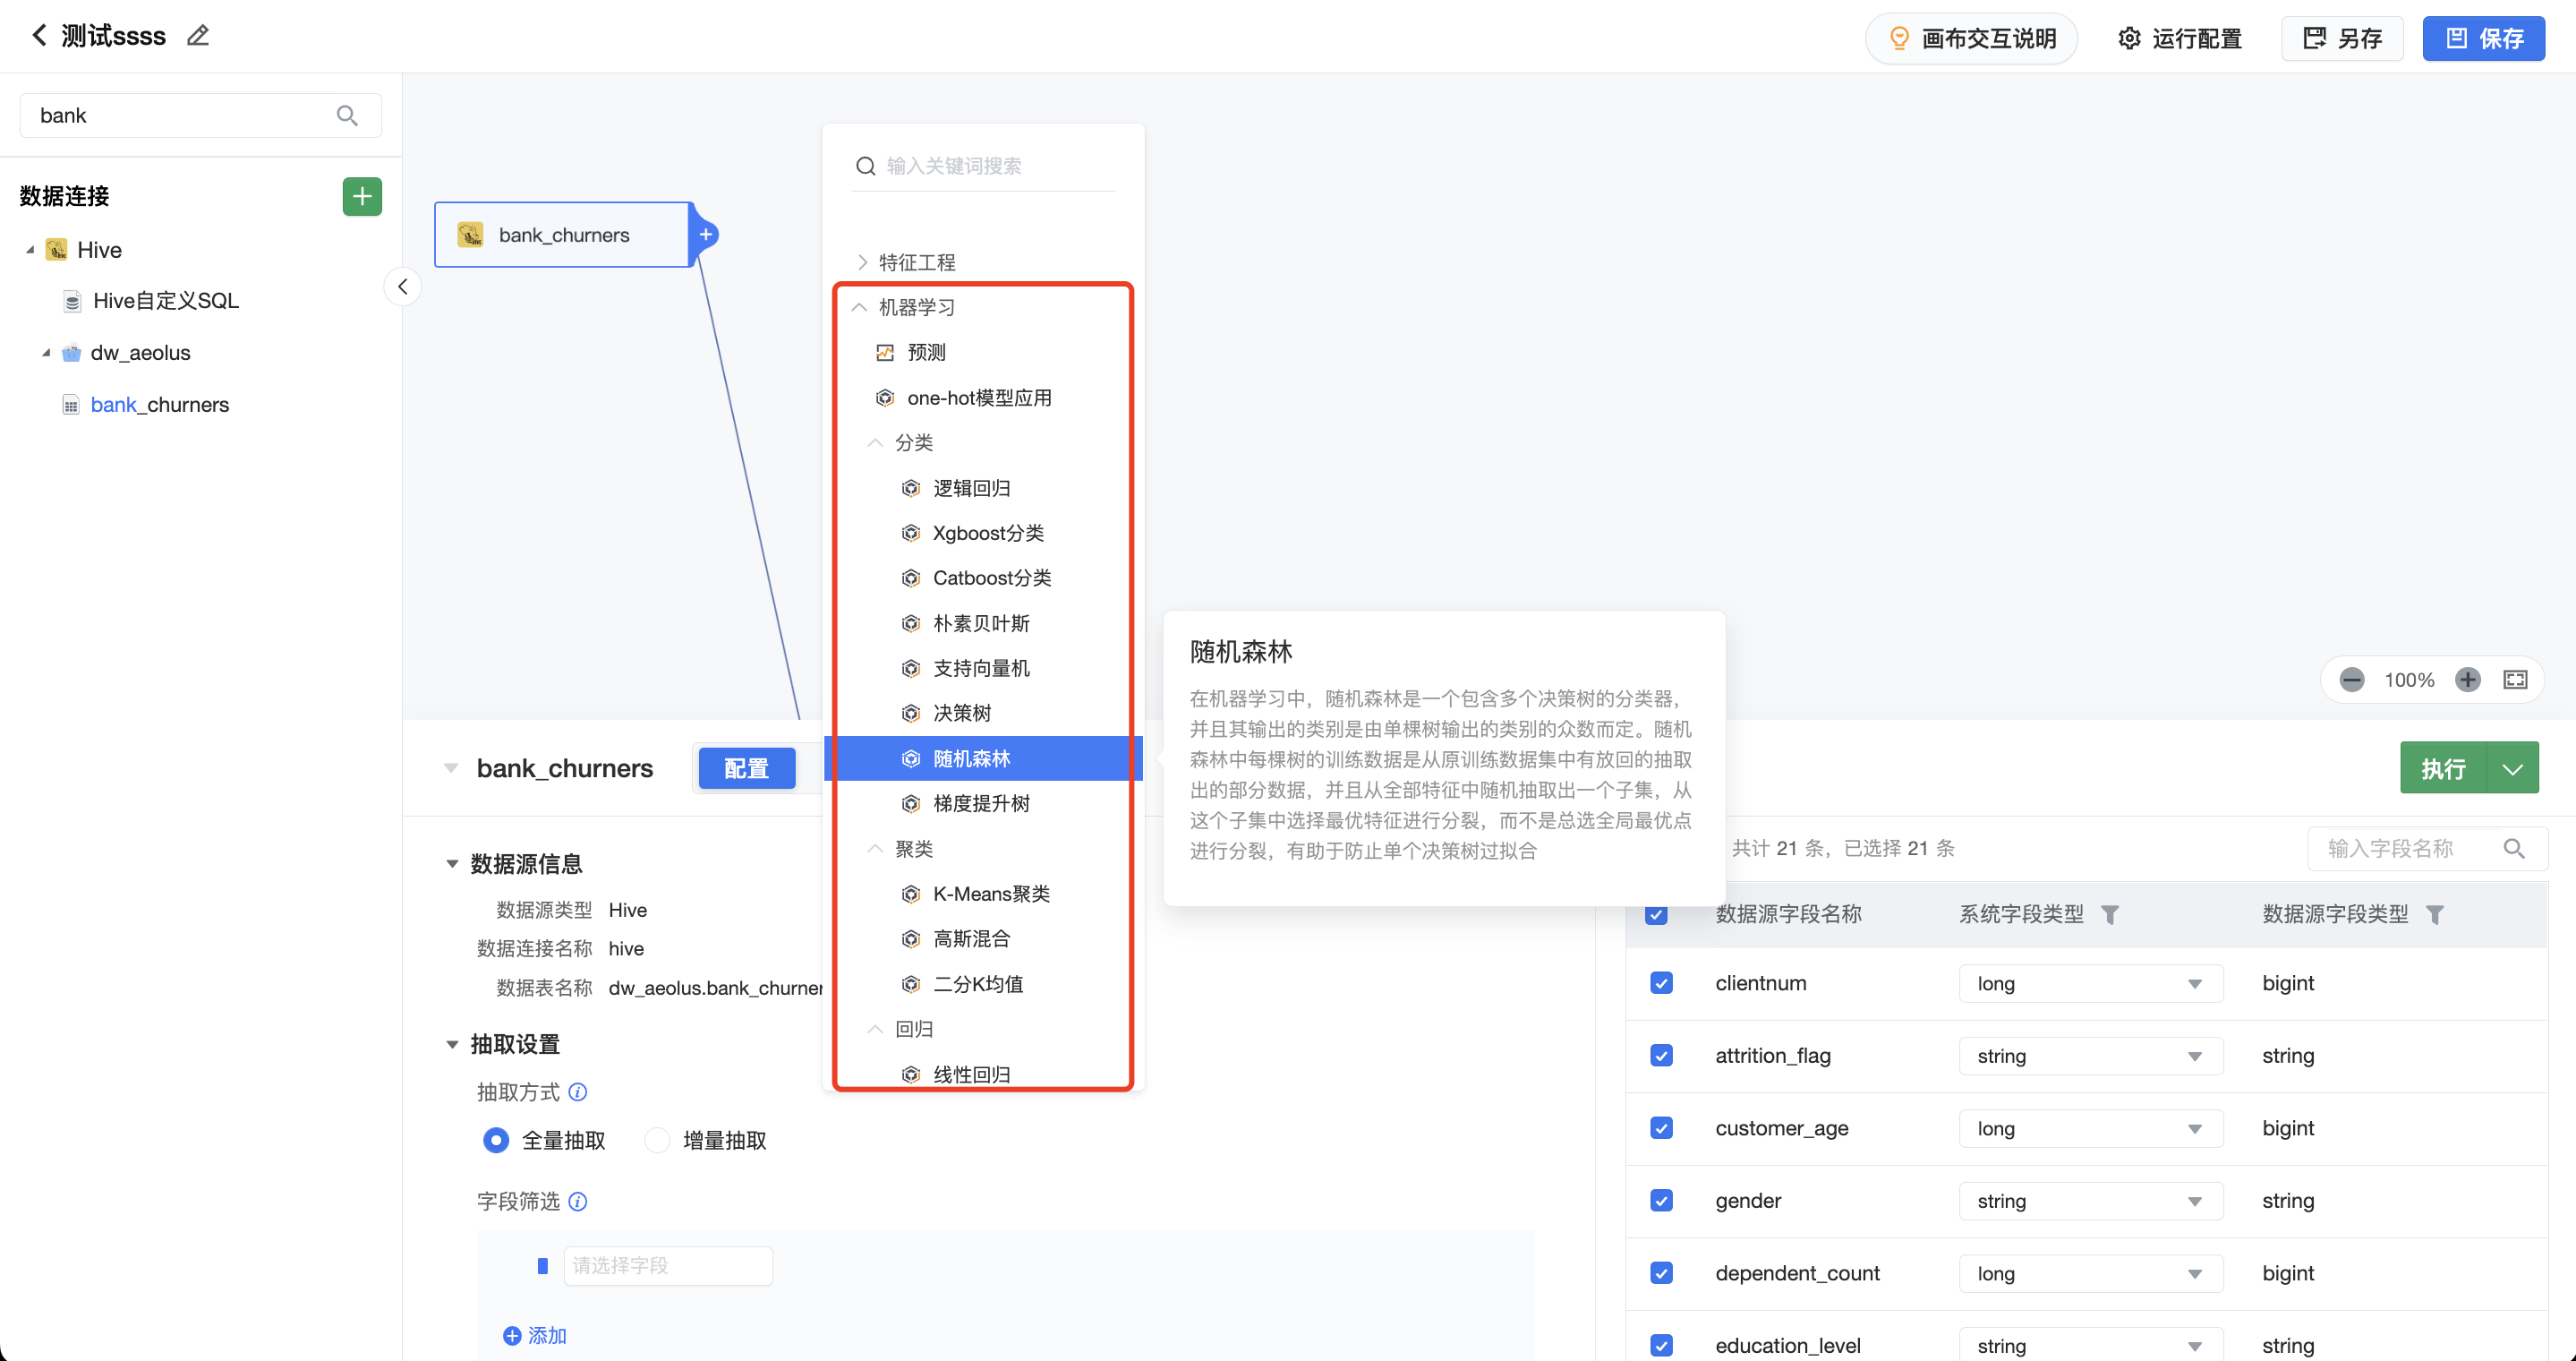2576x1361 pixels.
Task: Click the fit-to-screen canvas icon
Action: pos(2515,680)
